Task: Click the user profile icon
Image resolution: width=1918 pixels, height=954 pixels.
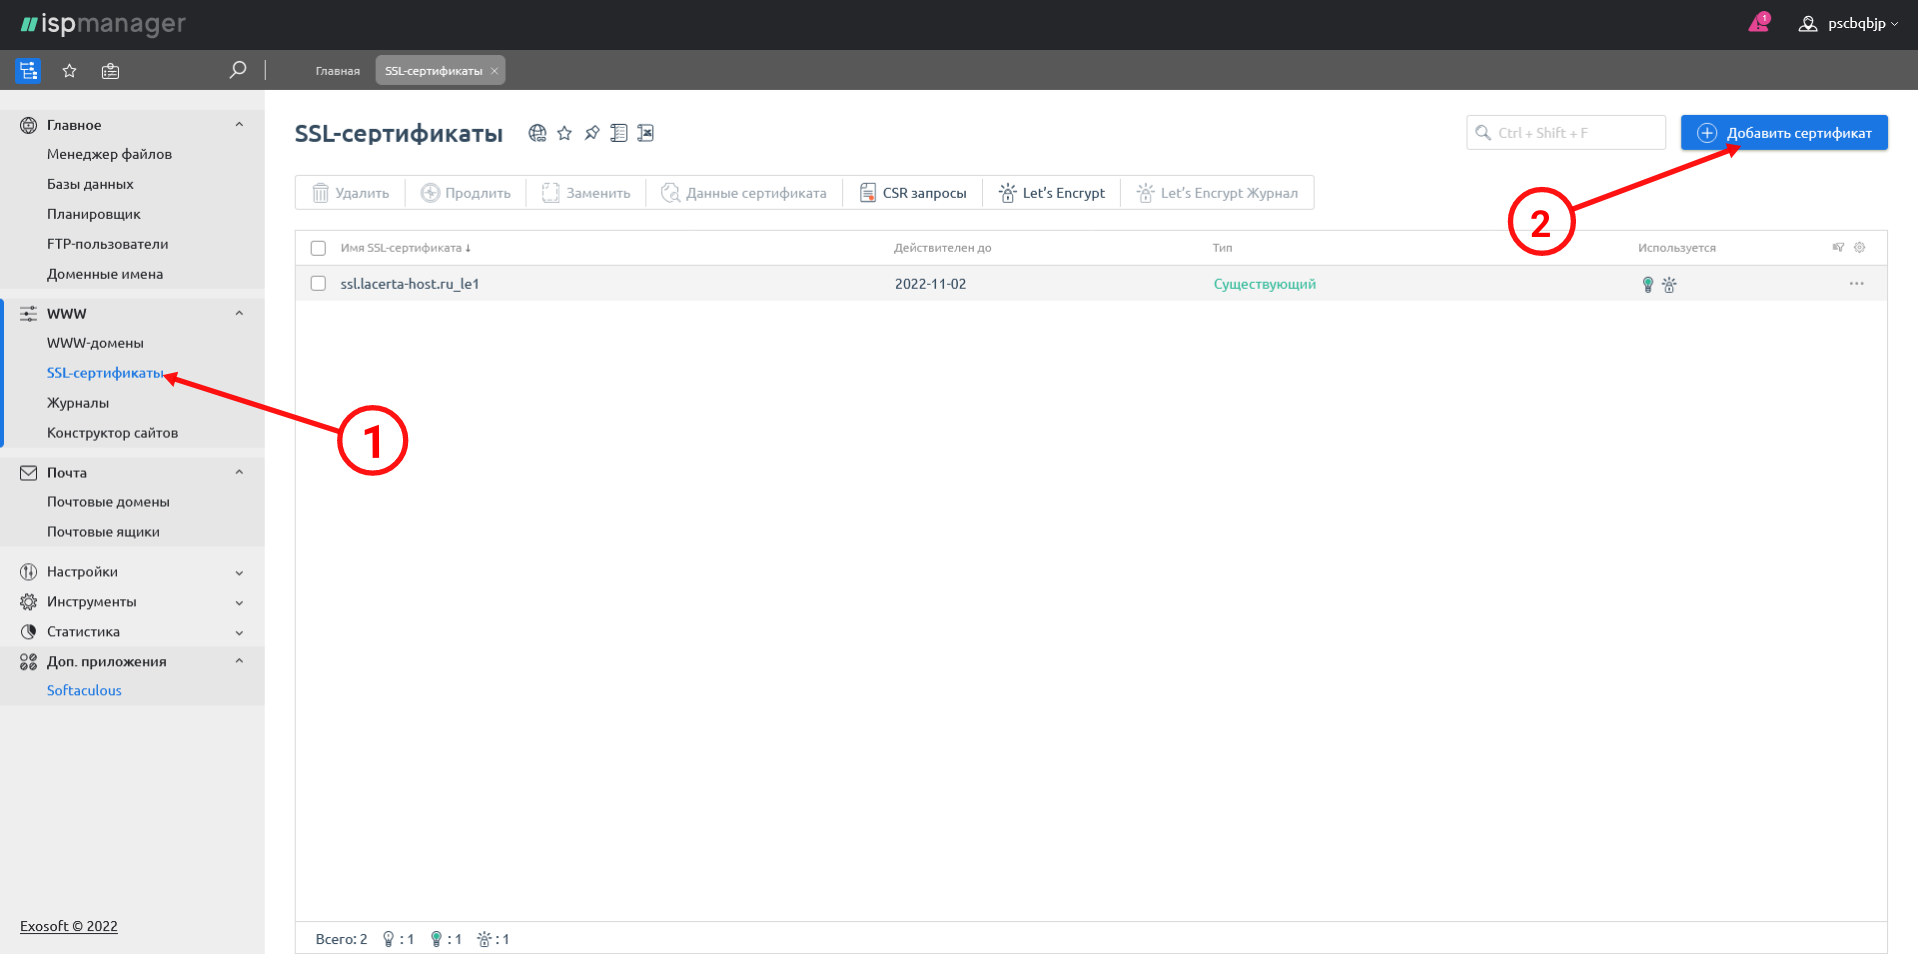Action: pos(1808,23)
